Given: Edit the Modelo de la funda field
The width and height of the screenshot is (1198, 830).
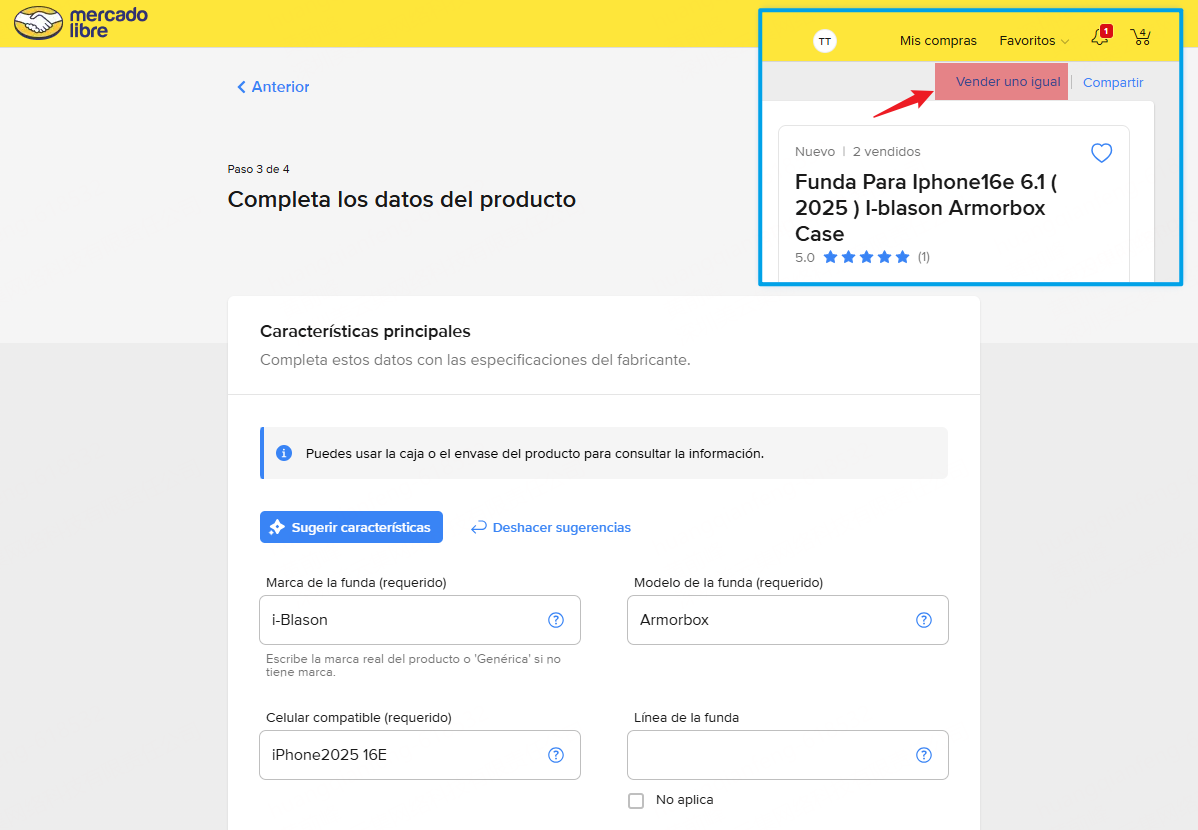Looking at the screenshot, I should coord(788,620).
